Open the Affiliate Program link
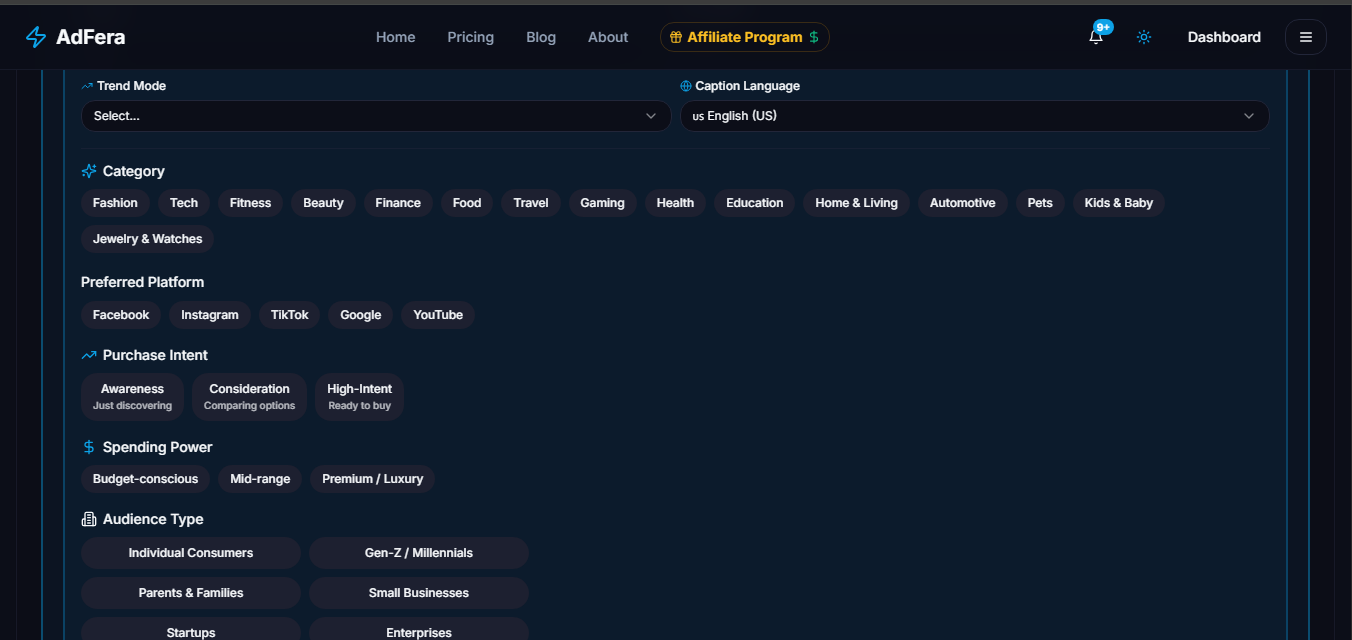1352x640 pixels. pyautogui.click(x=745, y=37)
